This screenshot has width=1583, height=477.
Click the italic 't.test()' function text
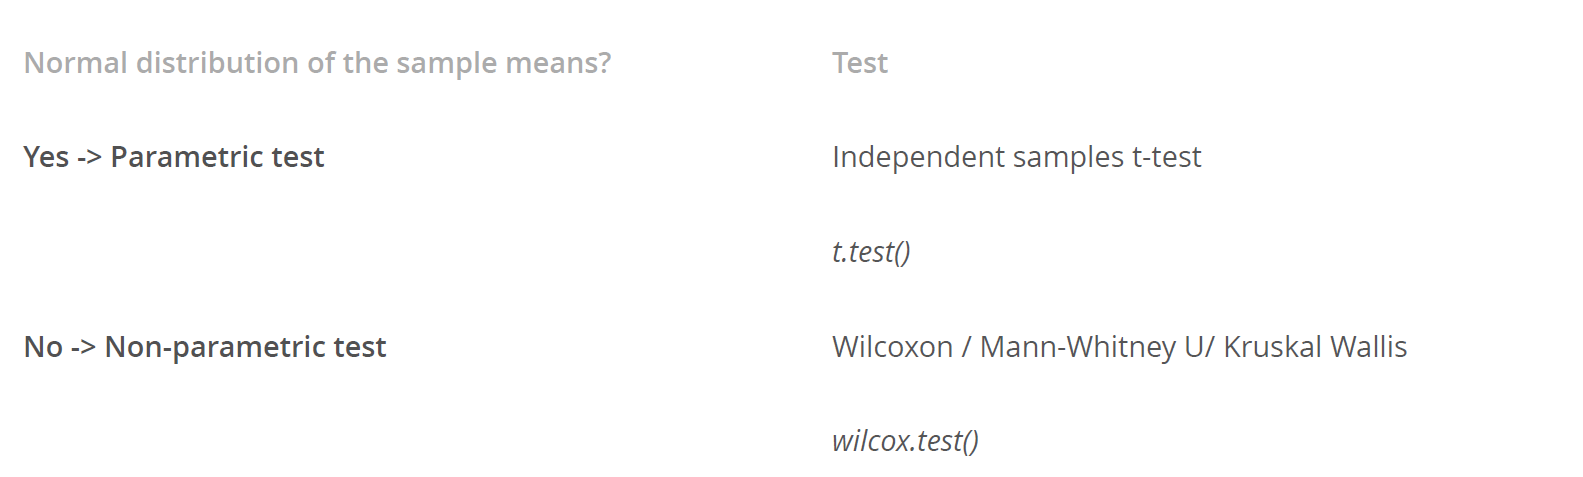(871, 252)
